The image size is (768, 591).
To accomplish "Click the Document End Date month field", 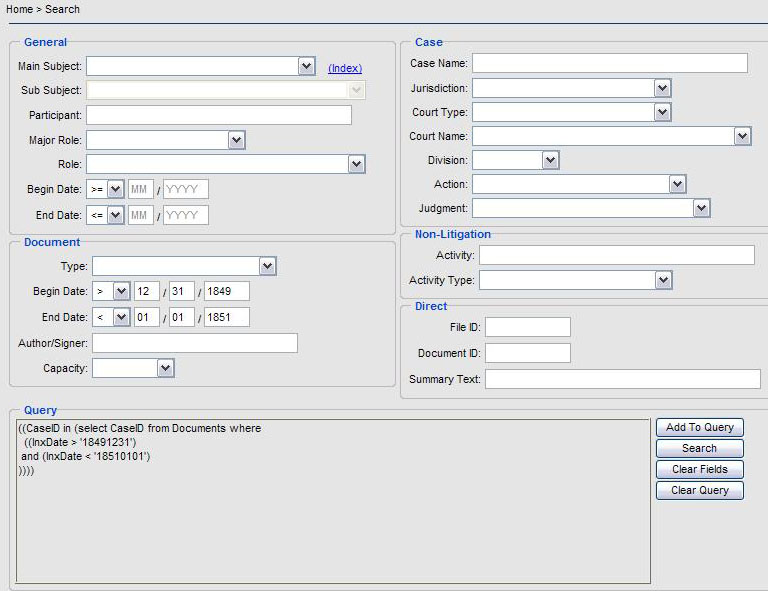I will point(147,317).
